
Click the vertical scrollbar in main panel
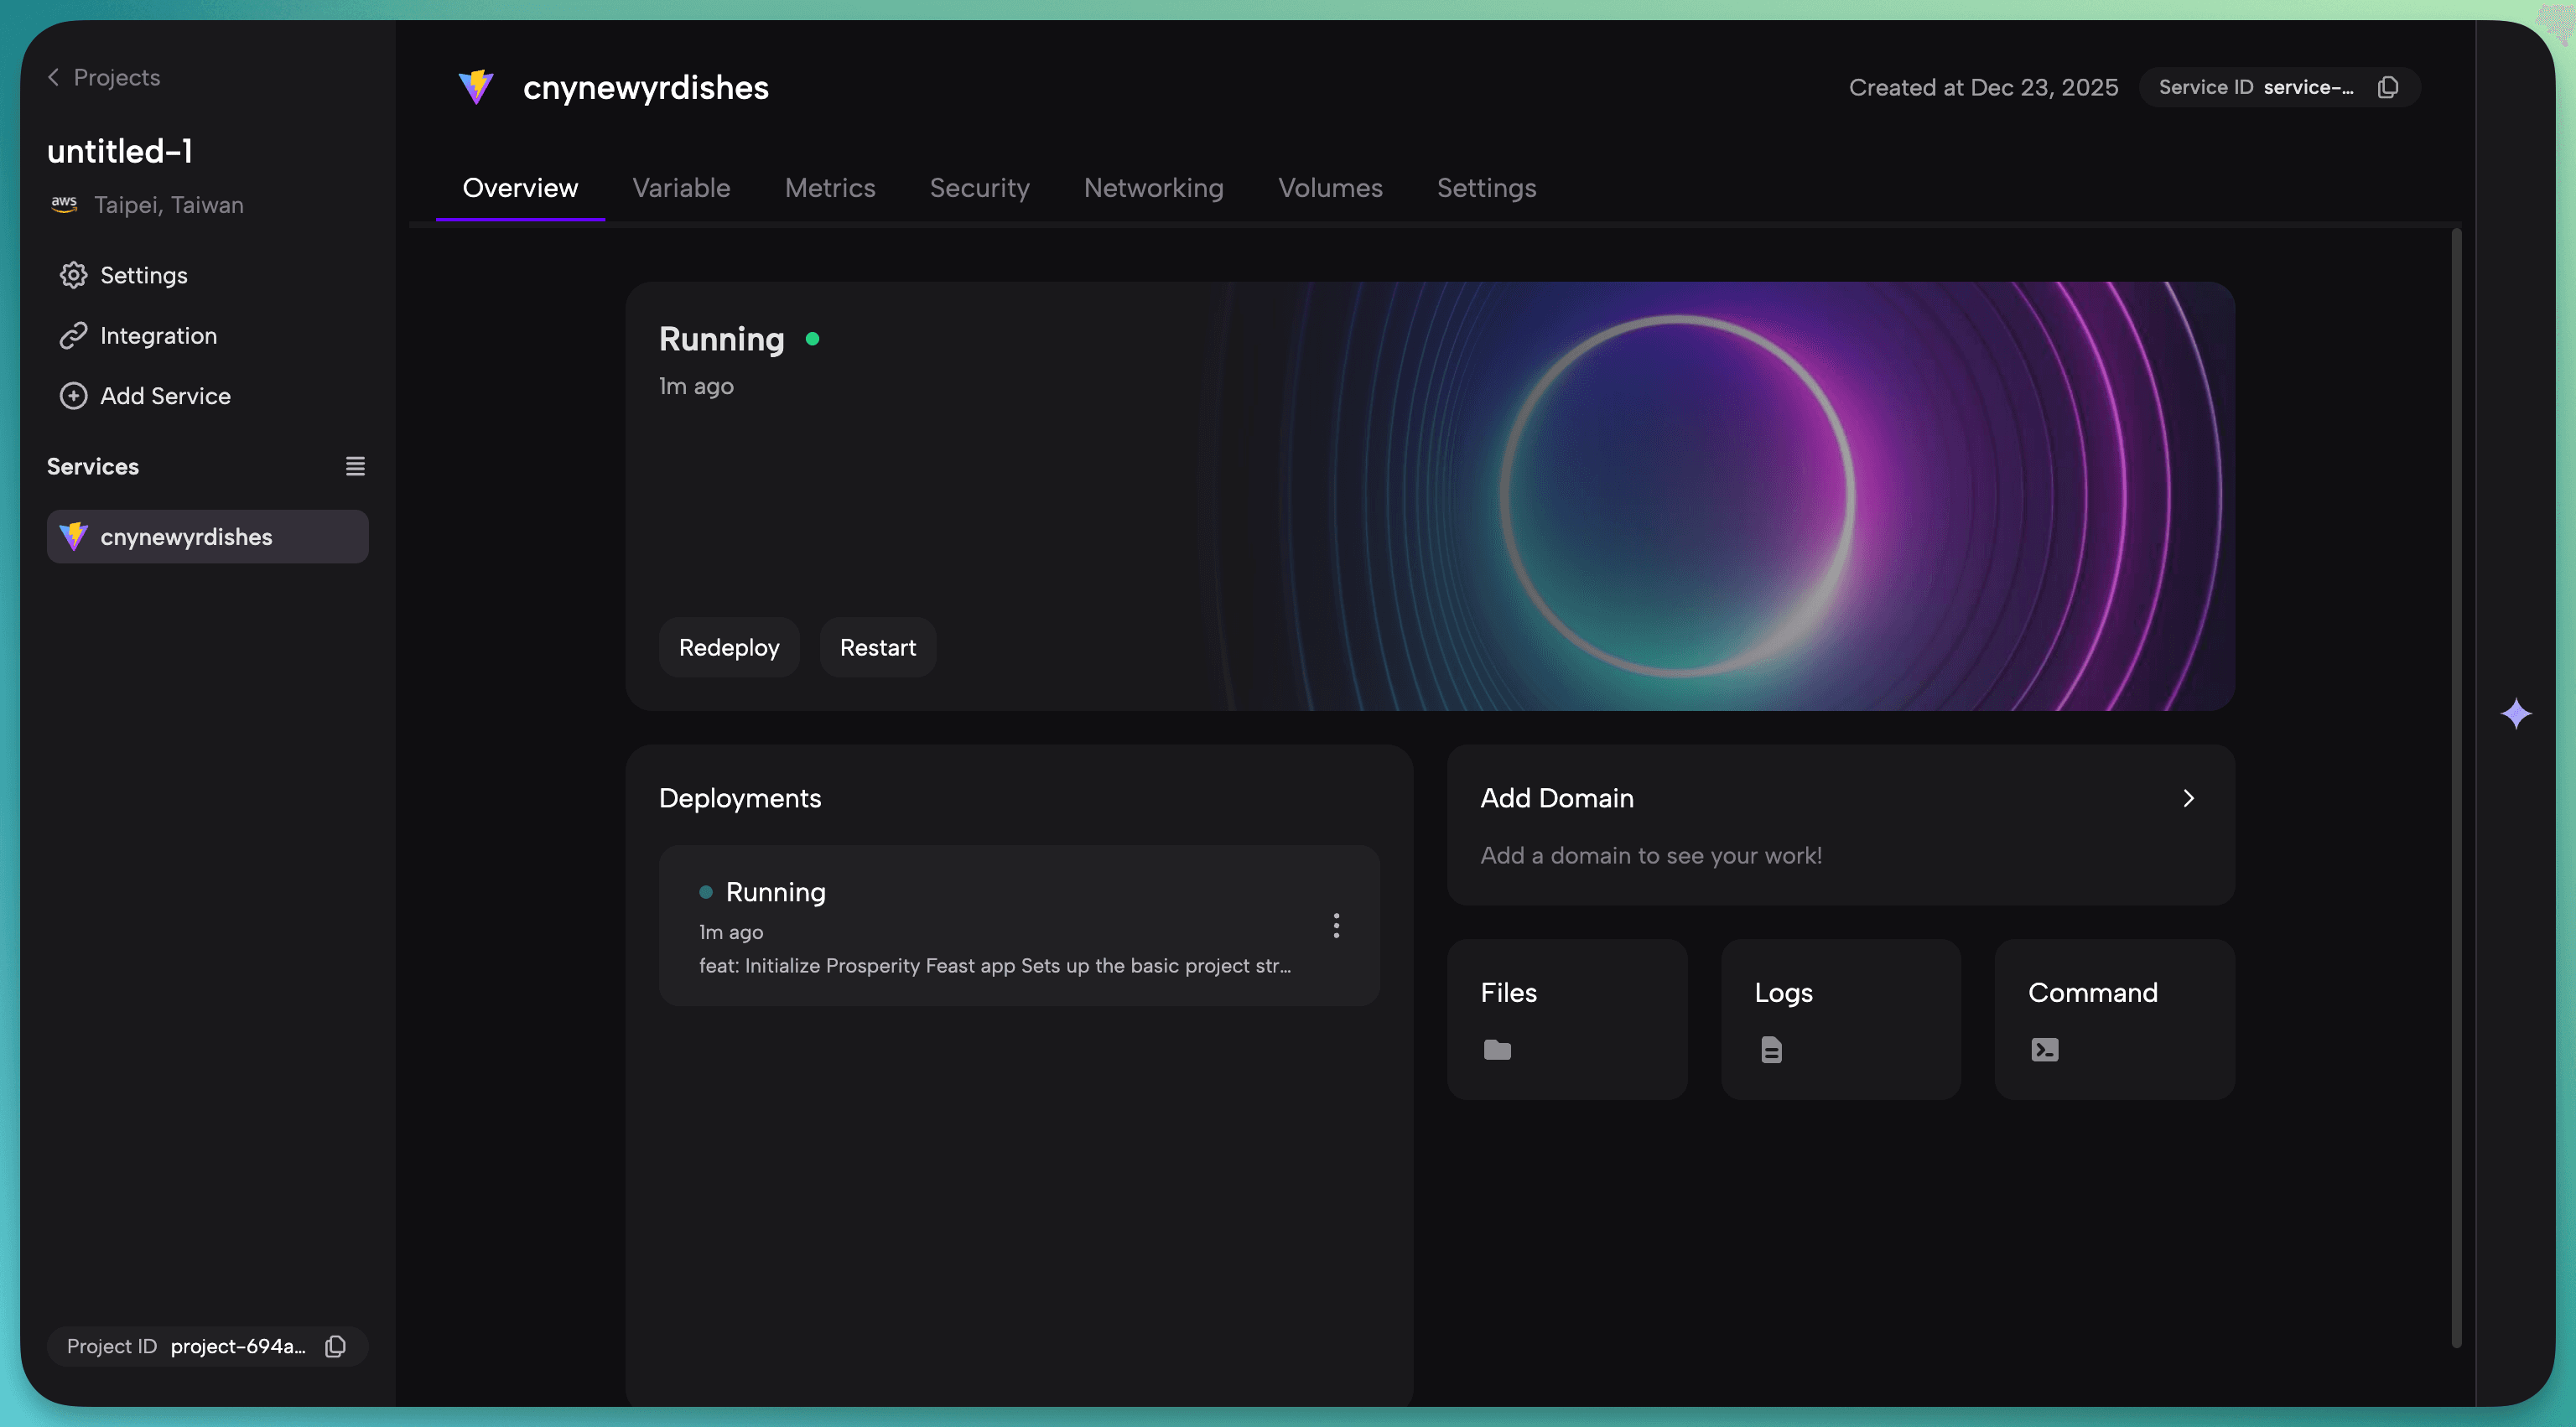[2455, 787]
